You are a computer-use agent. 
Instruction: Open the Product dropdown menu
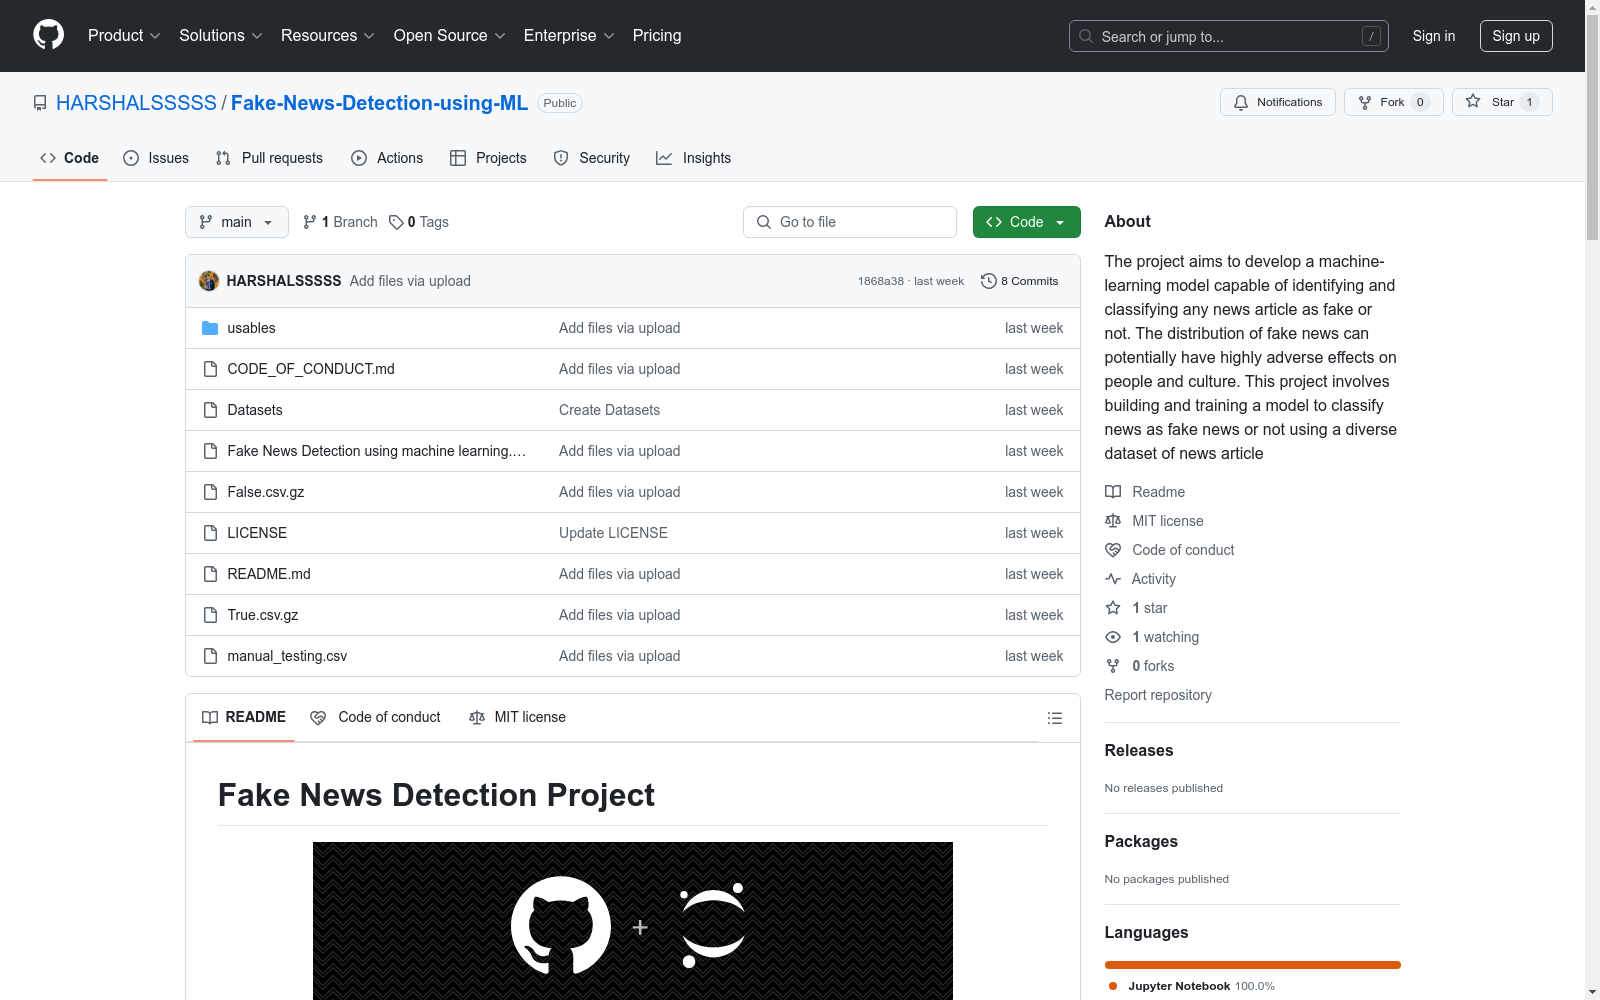pos(124,36)
